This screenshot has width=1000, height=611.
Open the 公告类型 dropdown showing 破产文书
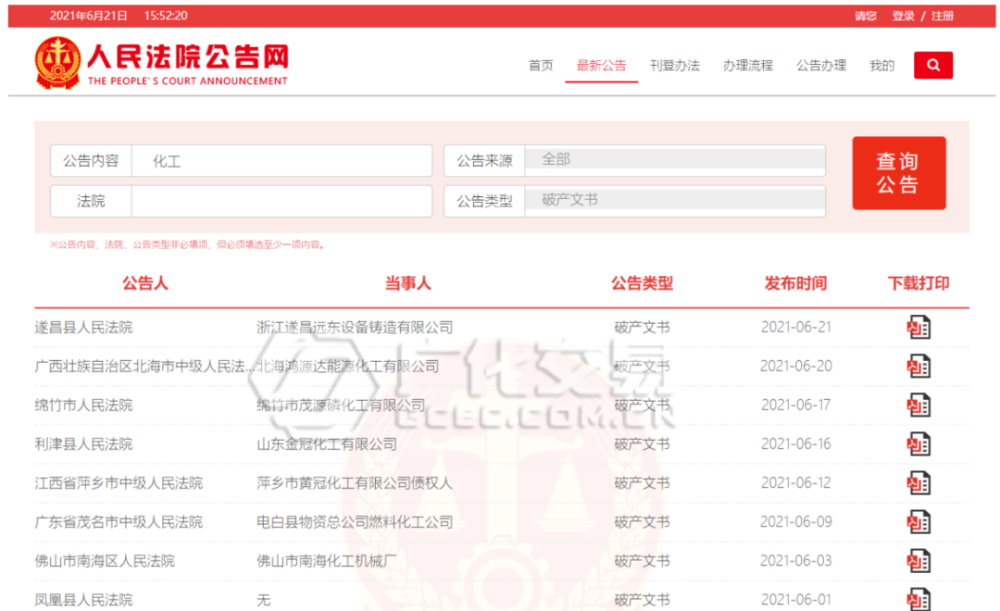pyautogui.click(x=675, y=200)
